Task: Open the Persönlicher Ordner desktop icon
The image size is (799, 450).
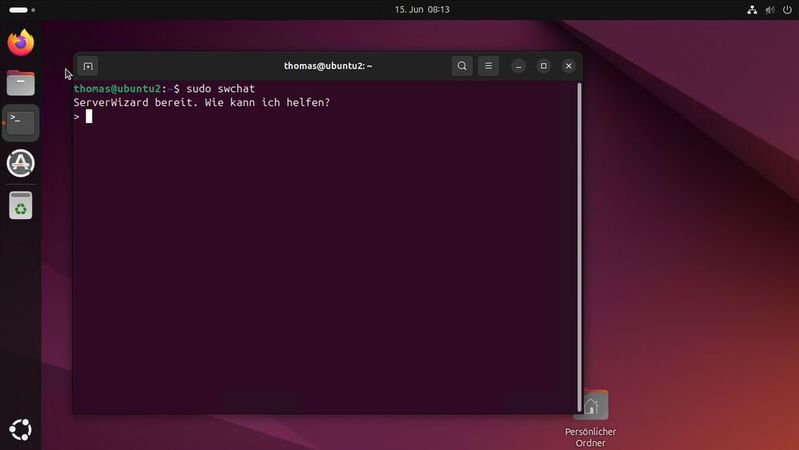Action: [x=591, y=419]
